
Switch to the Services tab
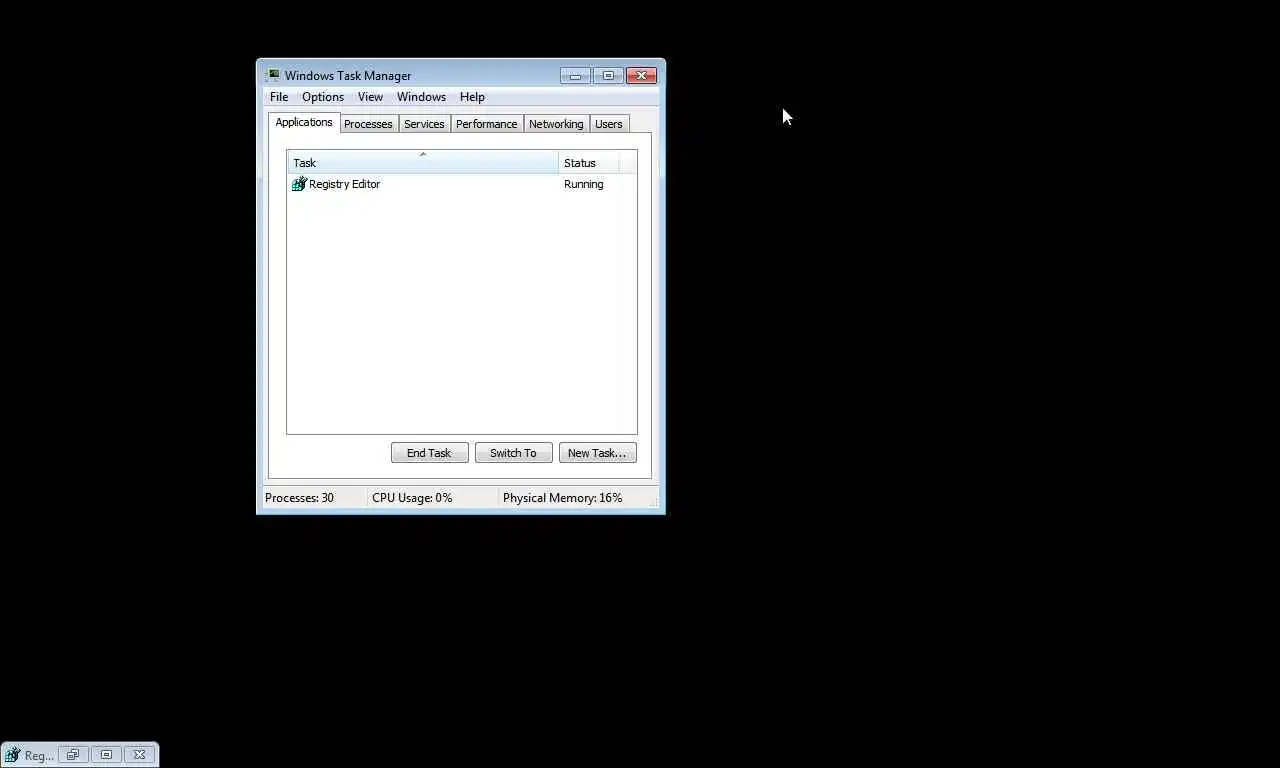tap(424, 124)
